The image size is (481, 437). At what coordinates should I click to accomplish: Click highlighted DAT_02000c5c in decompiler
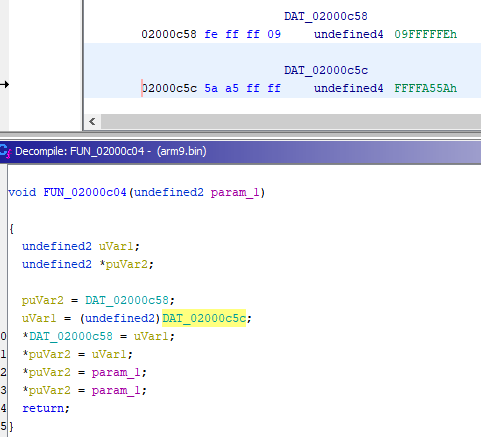point(204,318)
